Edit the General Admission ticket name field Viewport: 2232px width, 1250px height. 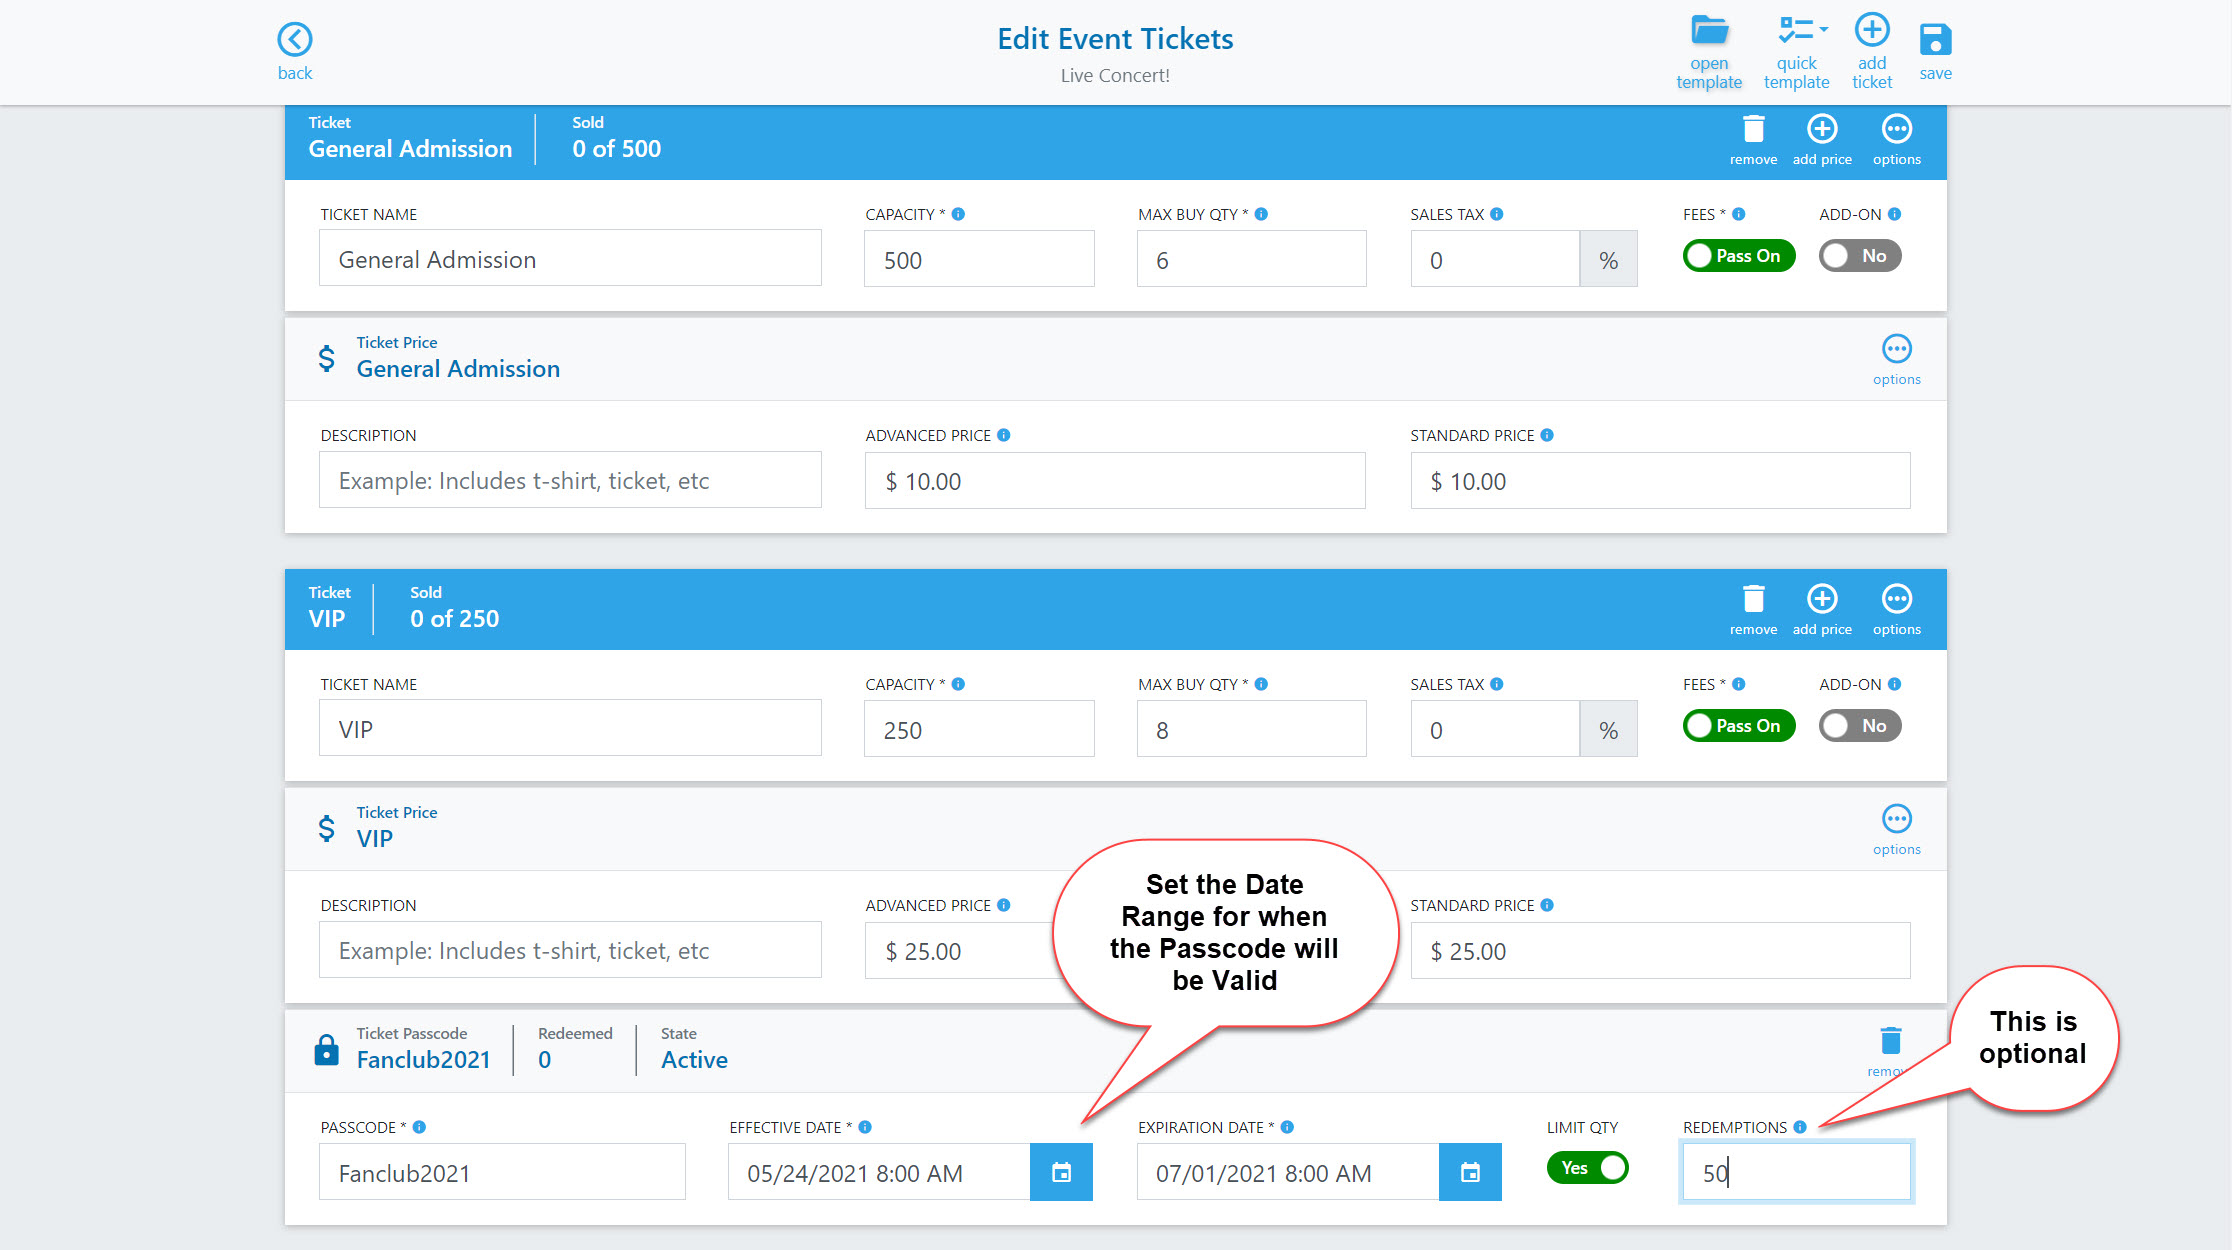tap(570, 259)
